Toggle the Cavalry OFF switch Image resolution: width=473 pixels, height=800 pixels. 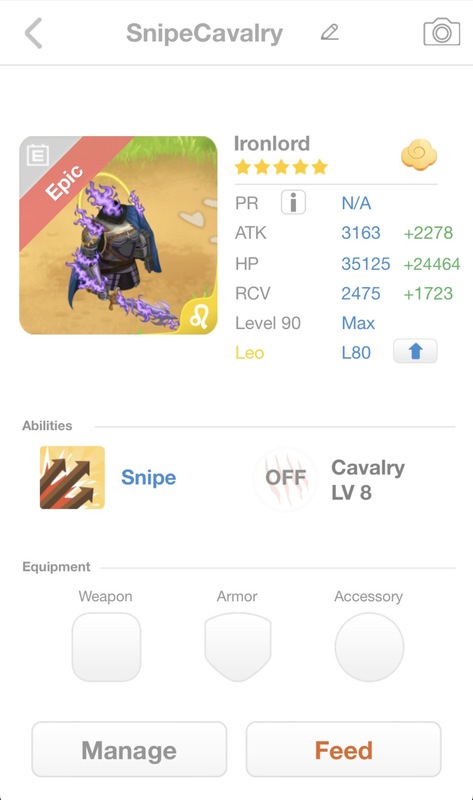point(286,478)
